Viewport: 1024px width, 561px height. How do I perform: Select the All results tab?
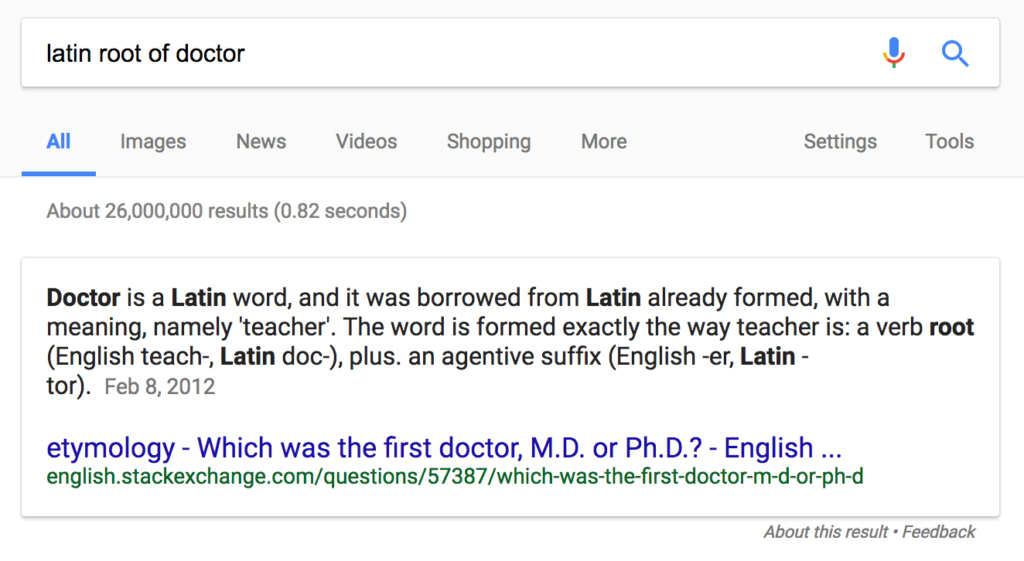click(x=59, y=142)
